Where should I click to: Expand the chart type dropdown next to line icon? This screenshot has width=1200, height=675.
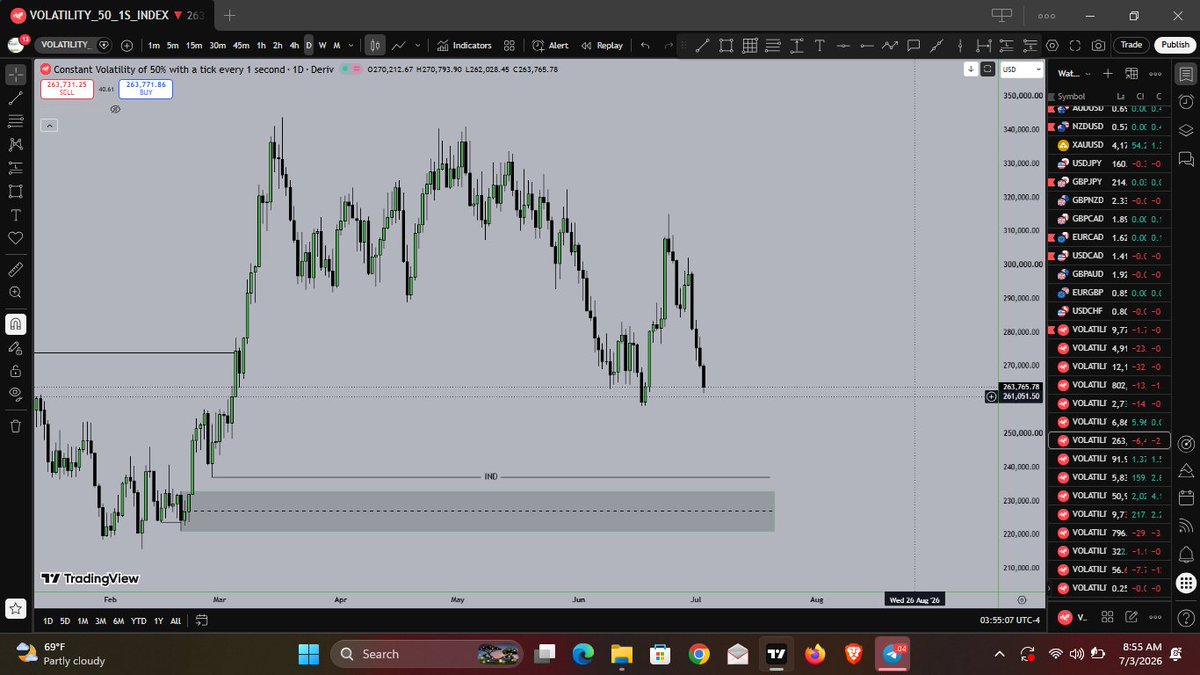(417, 45)
